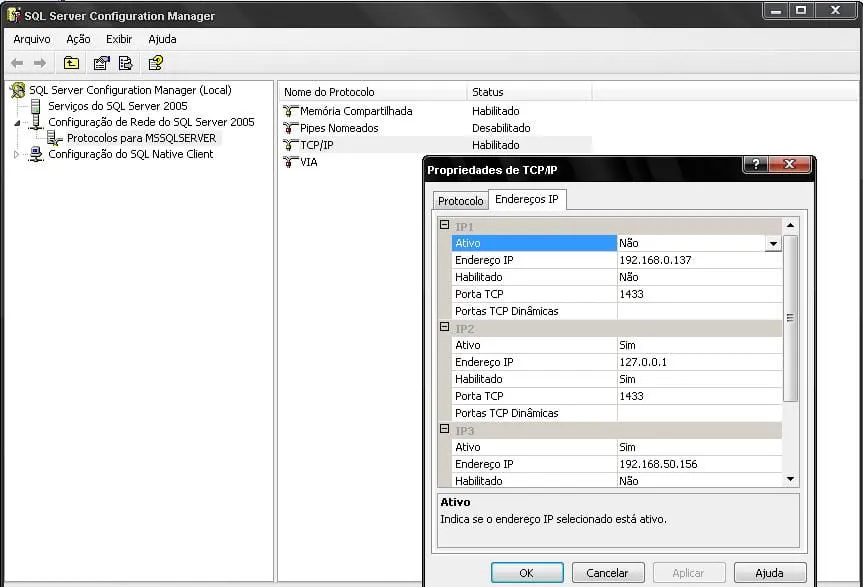
Task: Open the Exibir menu
Action: pos(119,39)
